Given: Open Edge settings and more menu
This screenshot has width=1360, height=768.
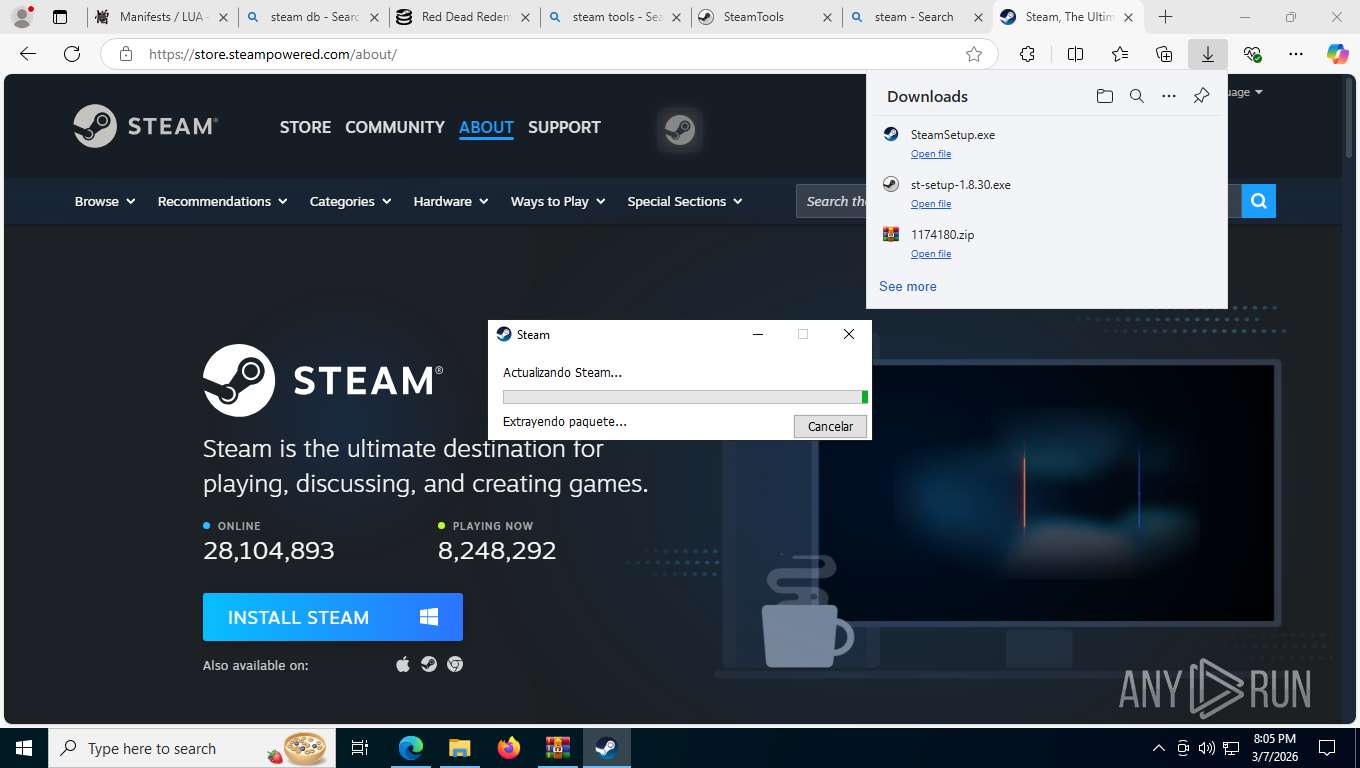Looking at the screenshot, I should coord(1296,54).
